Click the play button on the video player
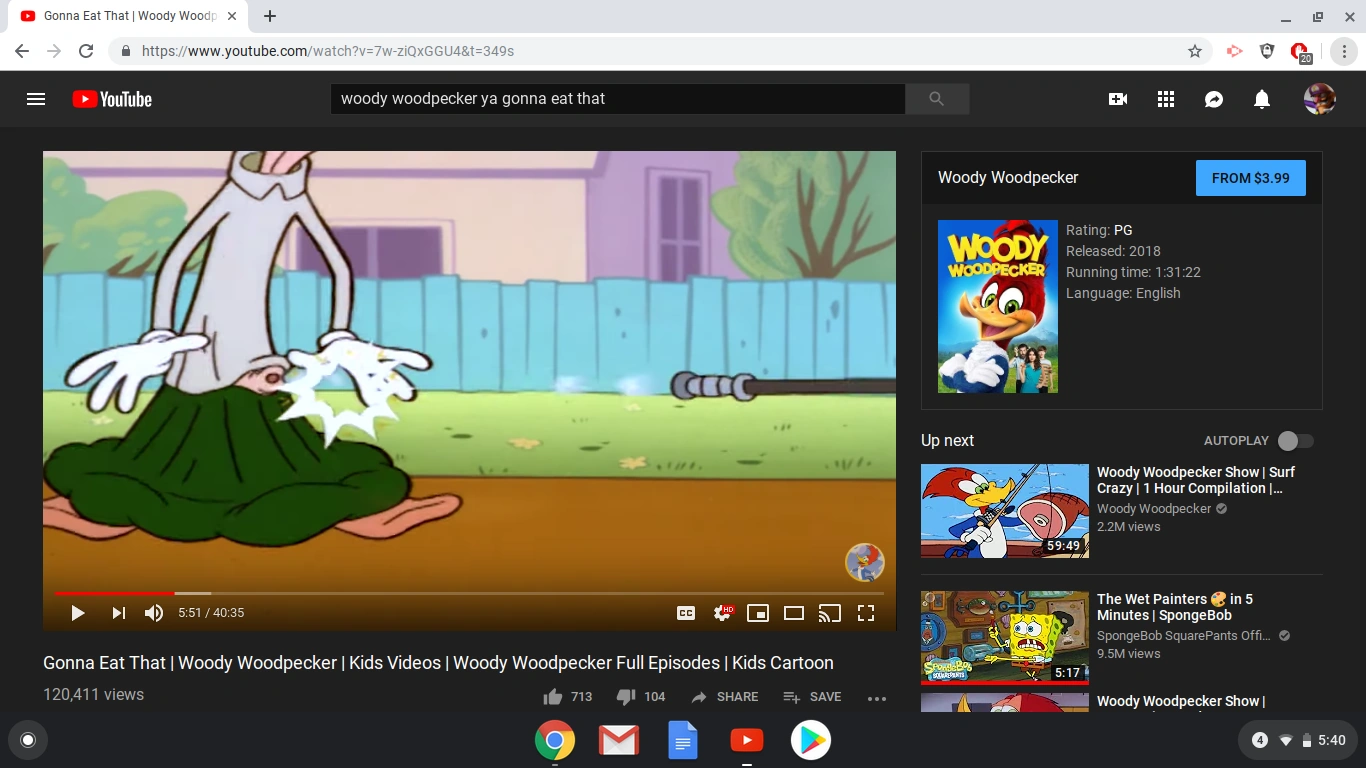The width and height of the screenshot is (1366, 768). tap(77, 612)
